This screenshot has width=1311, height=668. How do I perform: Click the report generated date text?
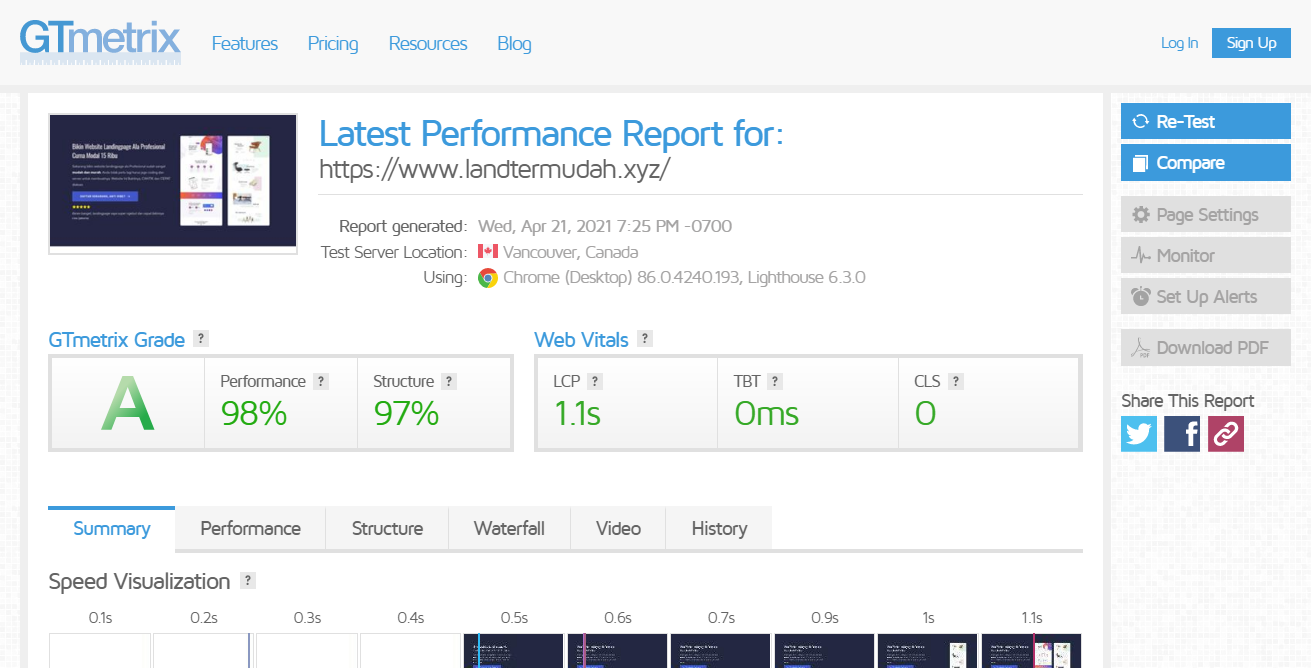605,226
